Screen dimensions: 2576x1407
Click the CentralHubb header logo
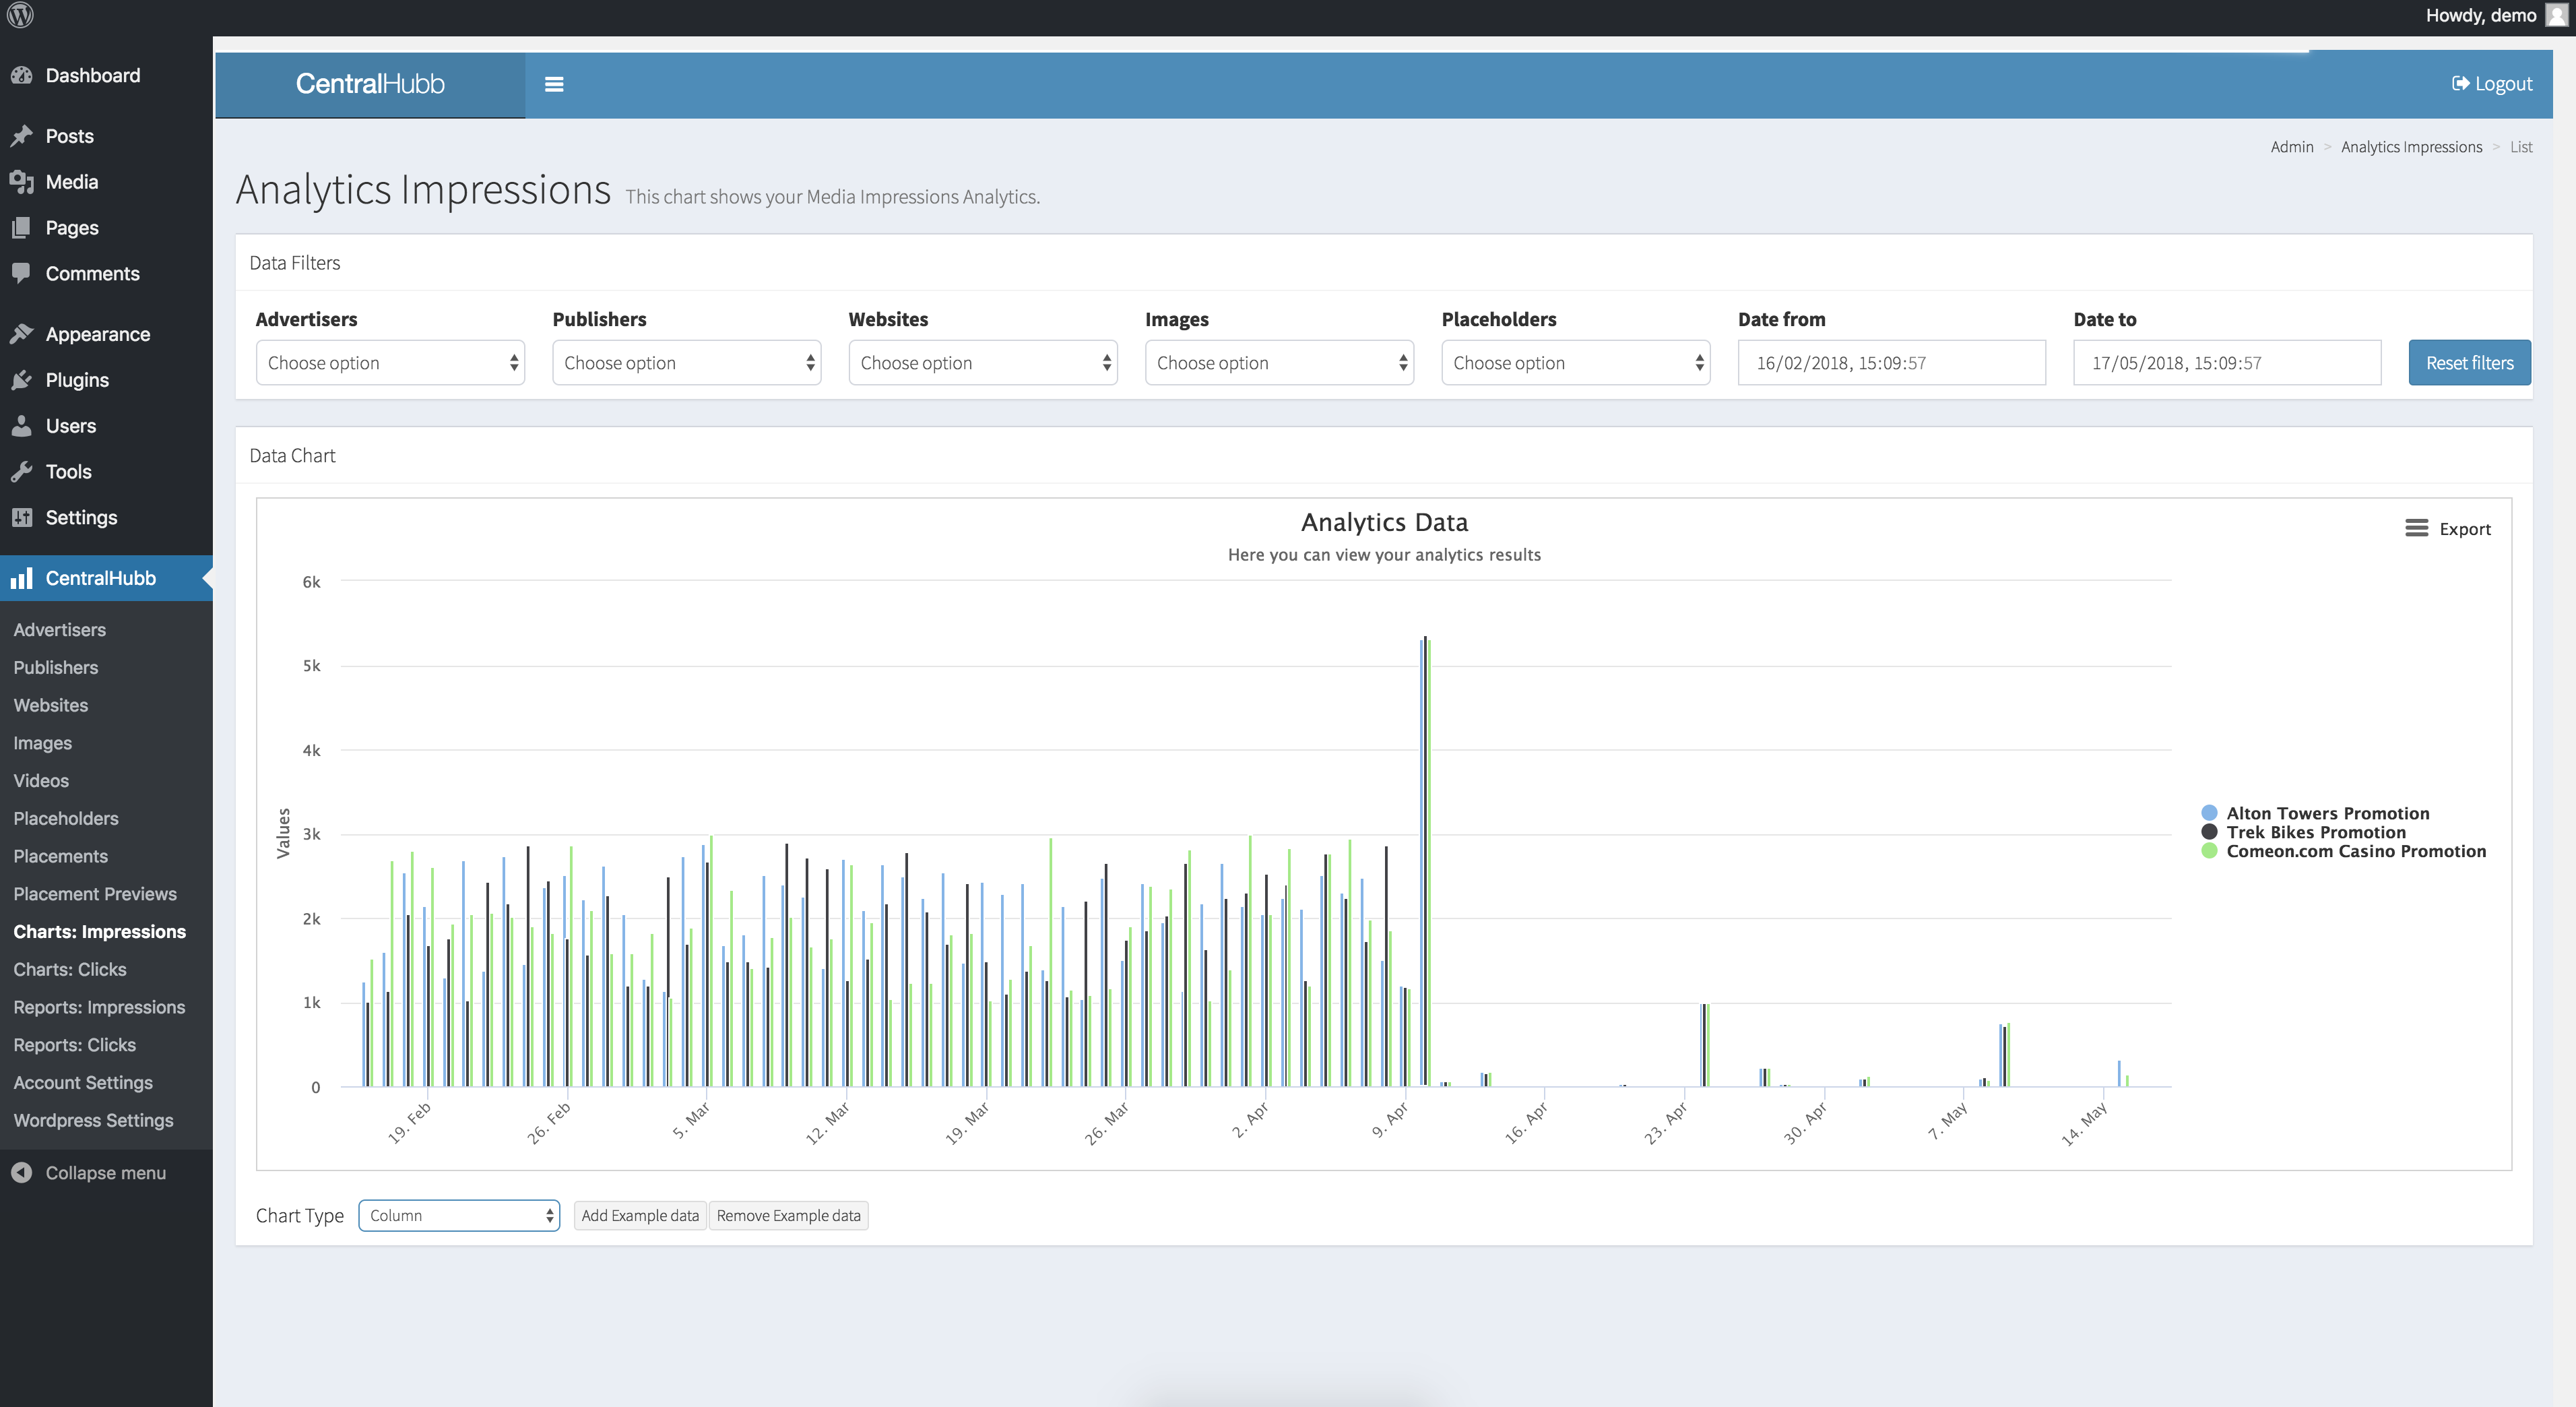[370, 84]
